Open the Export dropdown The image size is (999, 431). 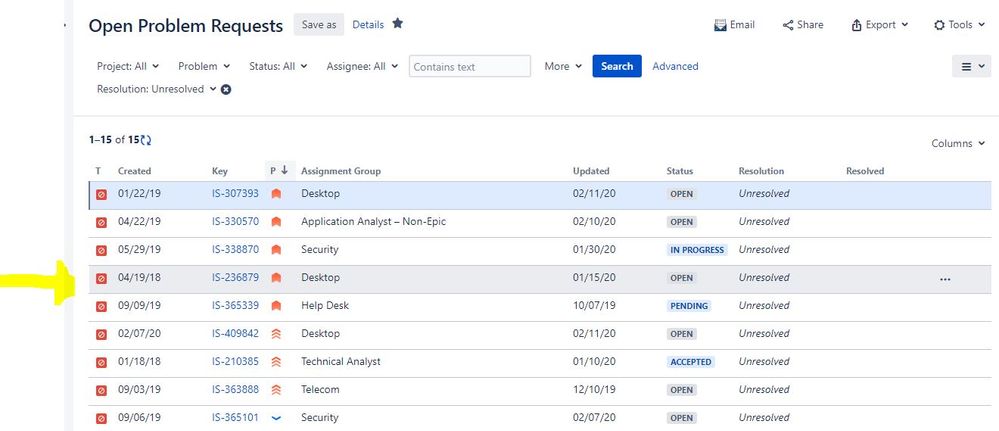880,25
